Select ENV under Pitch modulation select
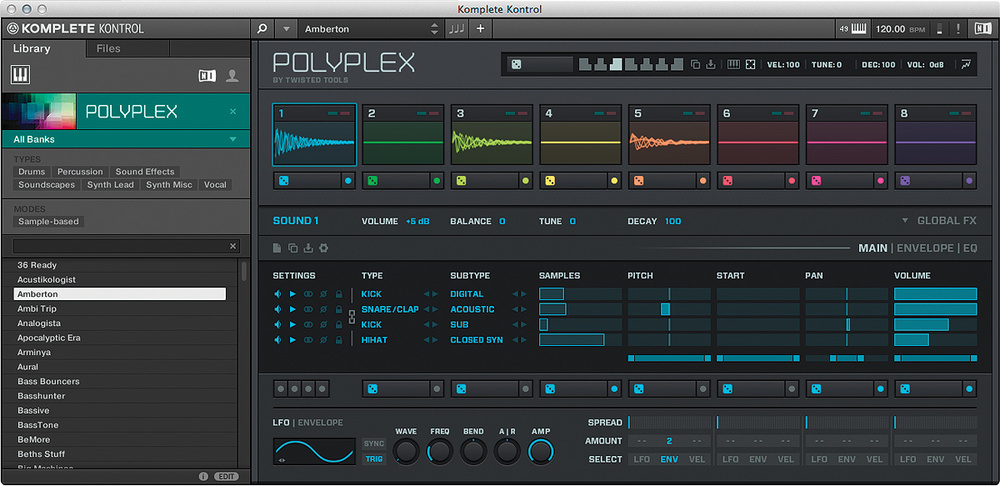The image size is (1000, 486). [x=669, y=459]
